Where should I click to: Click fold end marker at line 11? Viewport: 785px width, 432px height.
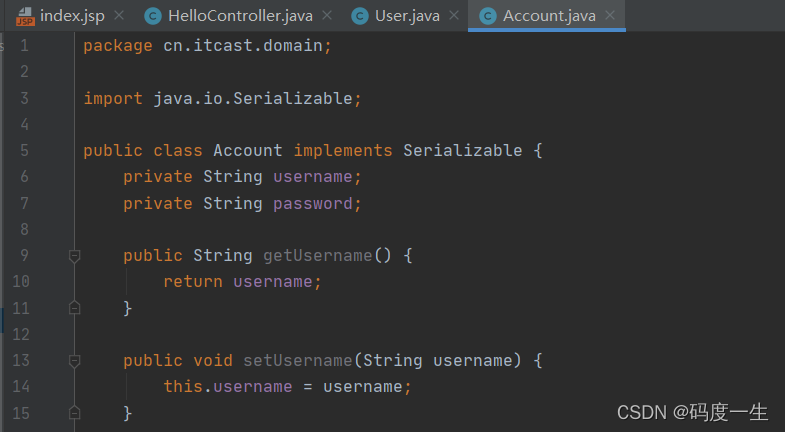click(74, 308)
